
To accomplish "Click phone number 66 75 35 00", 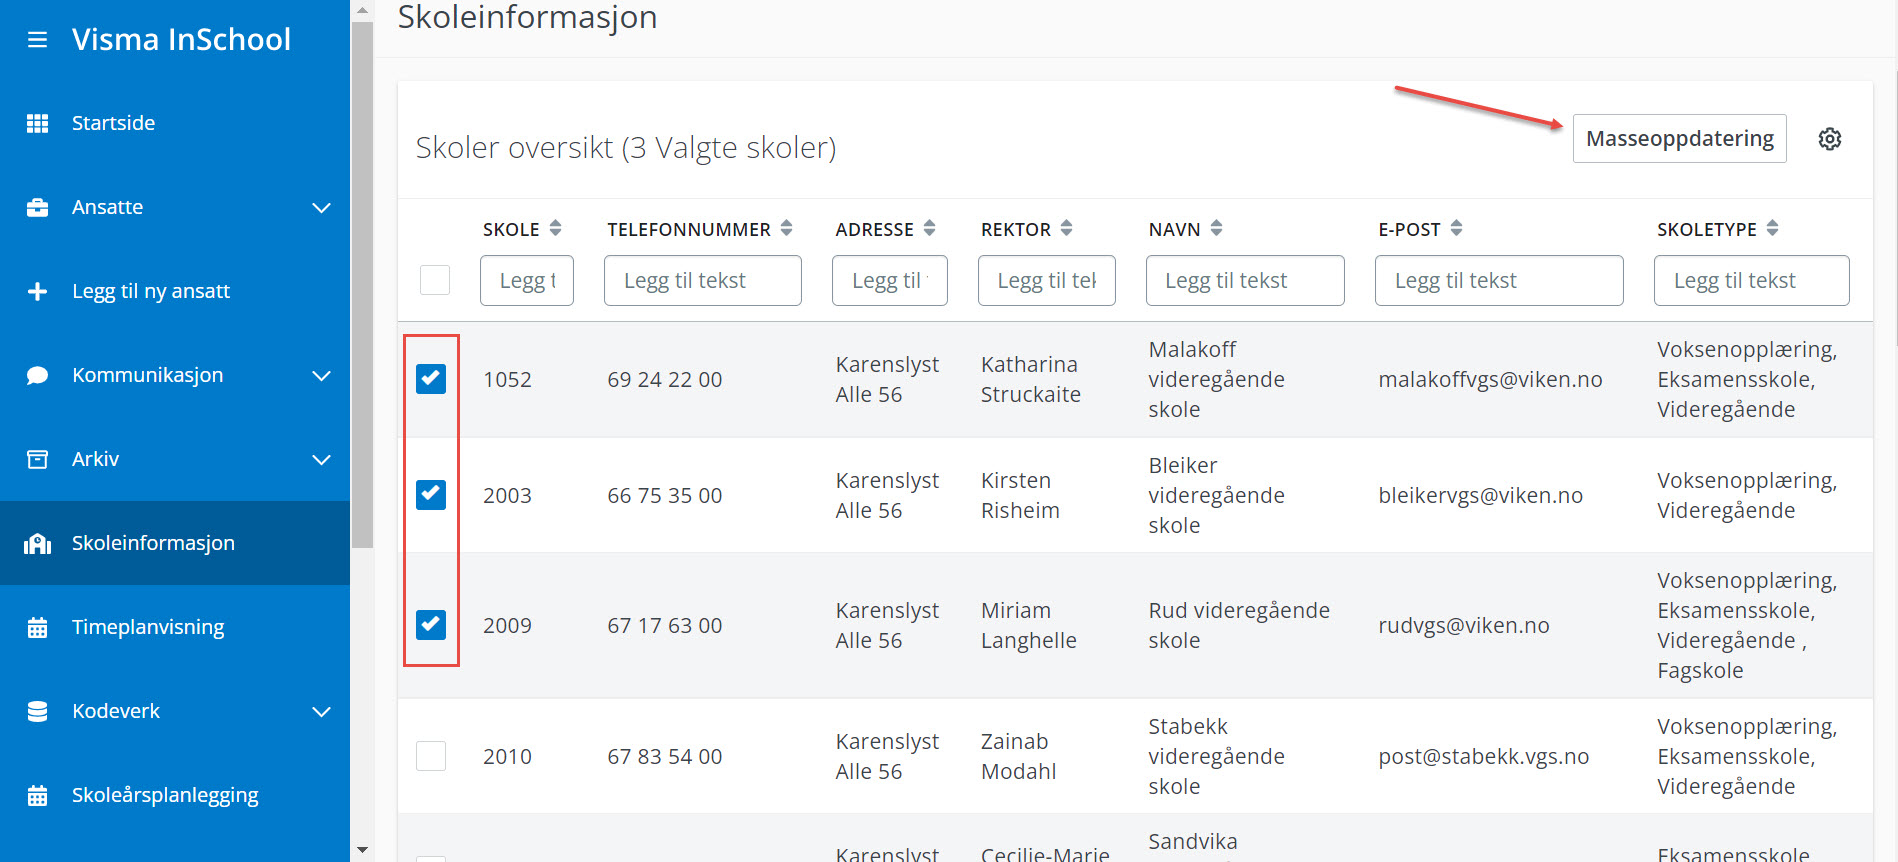I will pyautogui.click(x=664, y=496).
